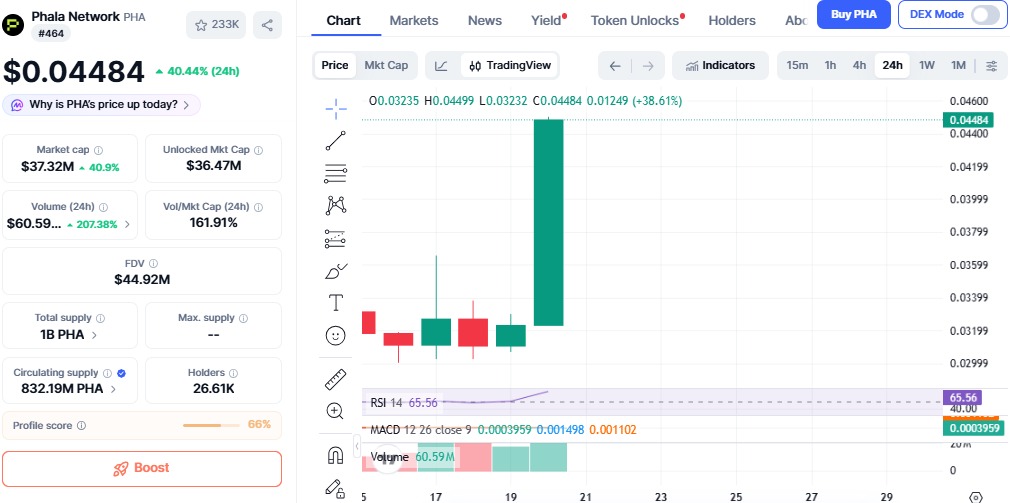The image size is (1010, 503).
Task: Enable TradingView chart mode
Action: point(510,65)
